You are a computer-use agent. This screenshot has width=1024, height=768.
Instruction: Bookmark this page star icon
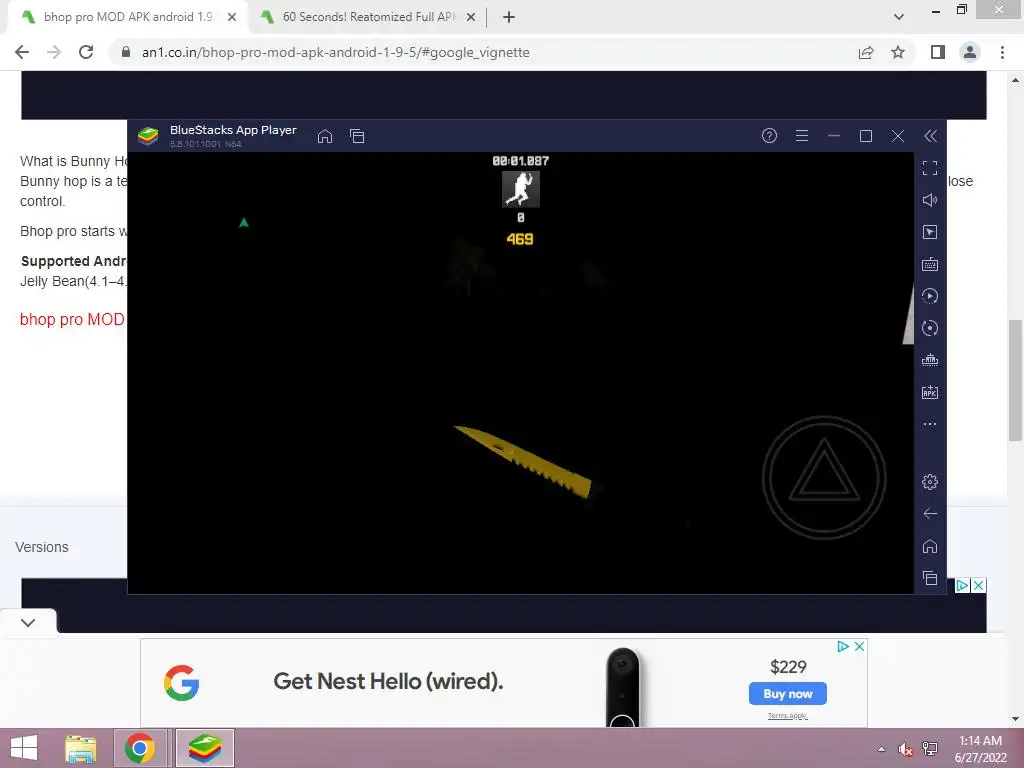coord(898,52)
